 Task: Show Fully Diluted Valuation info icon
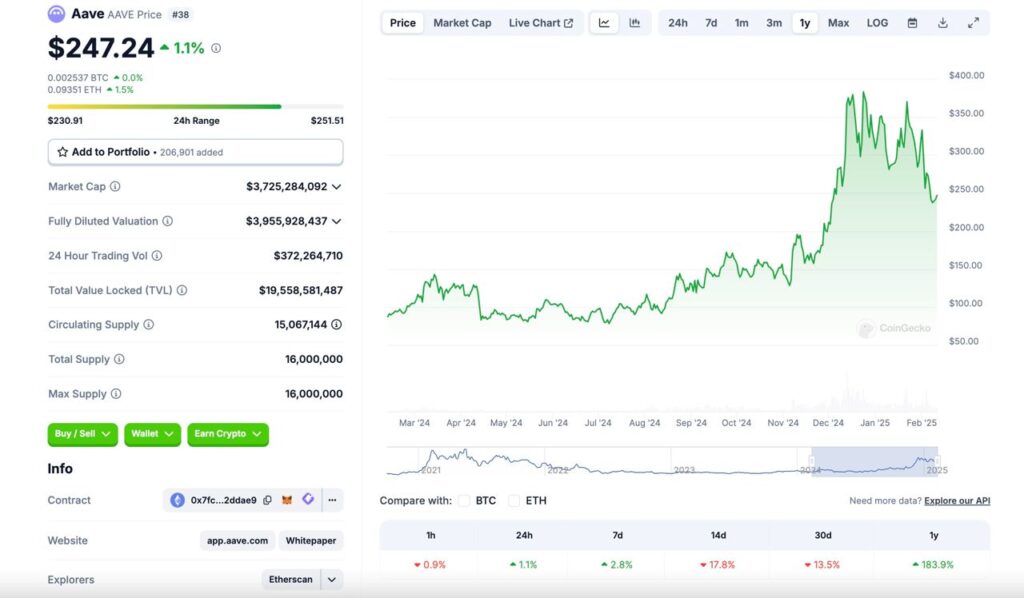coord(168,221)
